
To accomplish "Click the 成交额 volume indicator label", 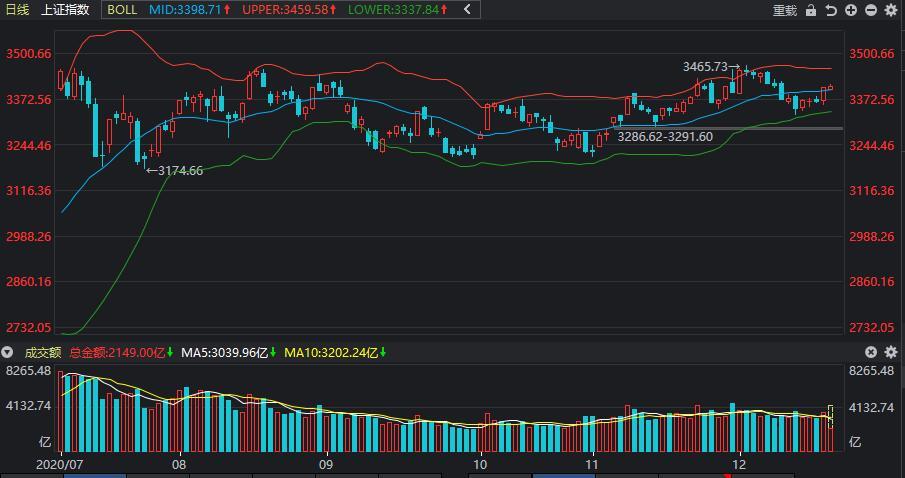I will (42, 352).
